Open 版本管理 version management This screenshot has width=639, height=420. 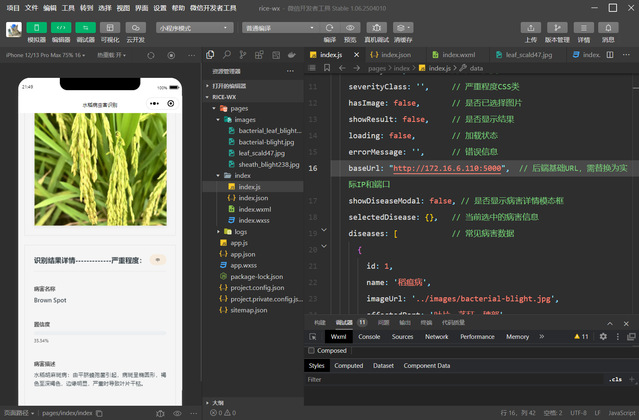[557, 27]
